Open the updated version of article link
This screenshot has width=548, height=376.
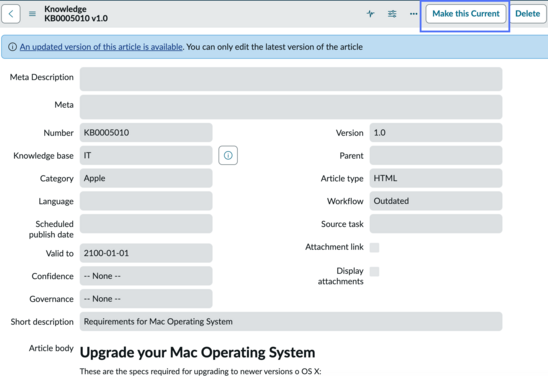point(101,47)
